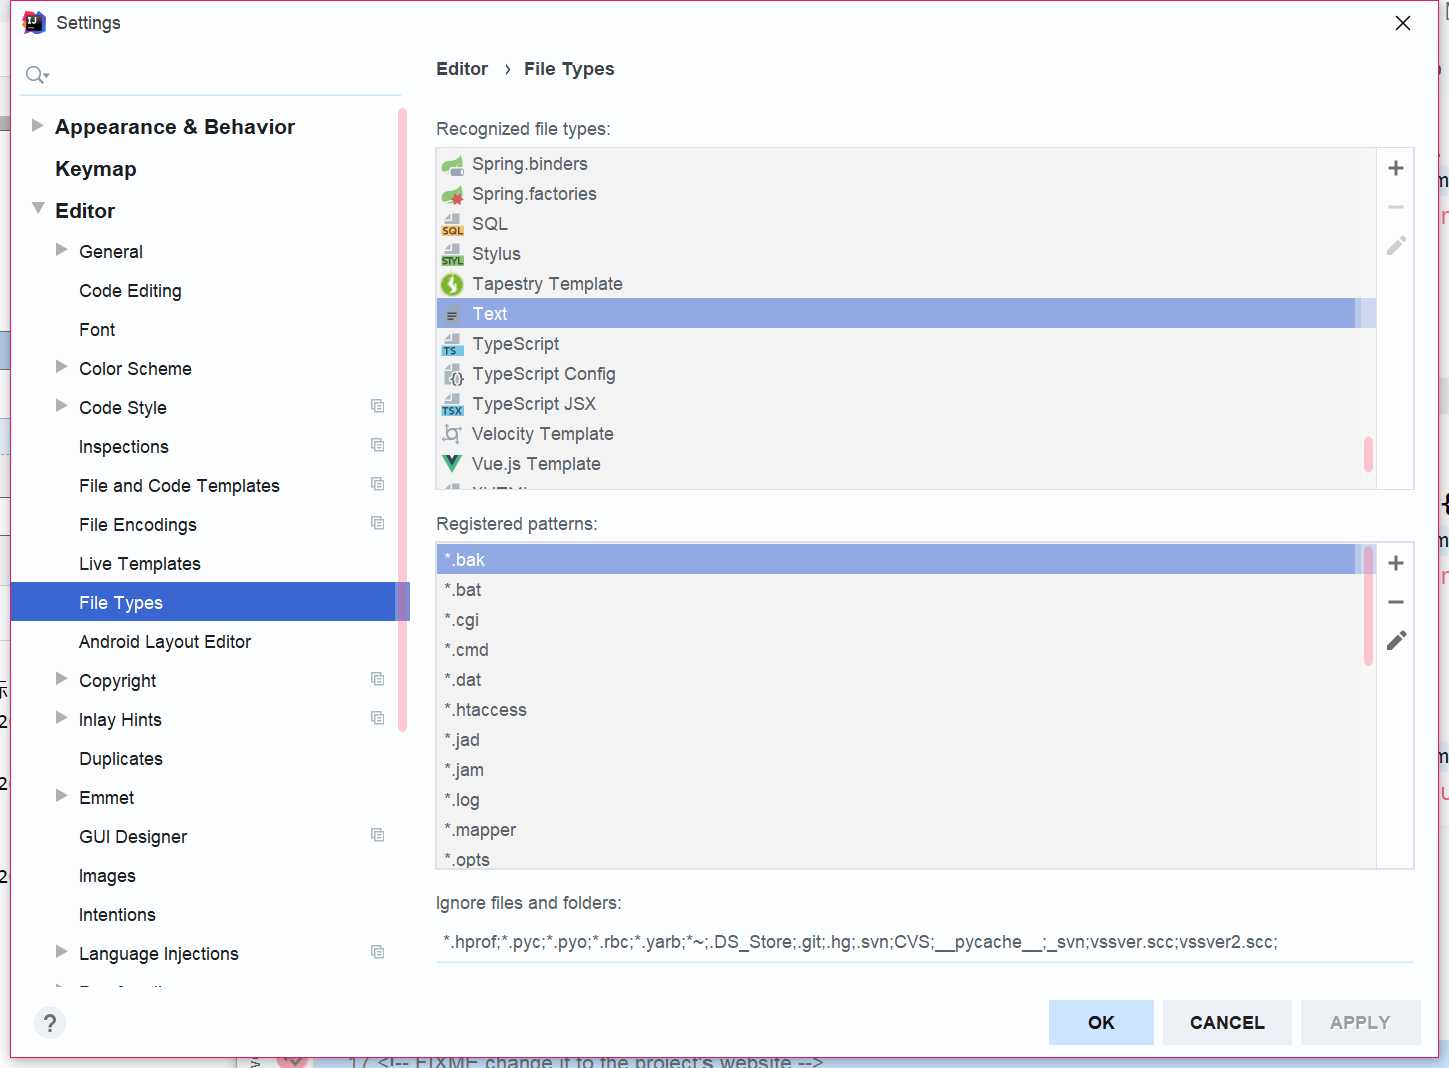Viewport: 1449px width, 1068px height.
Task: Click the Ignore files and folders field
Action: (x=924, y=942)
